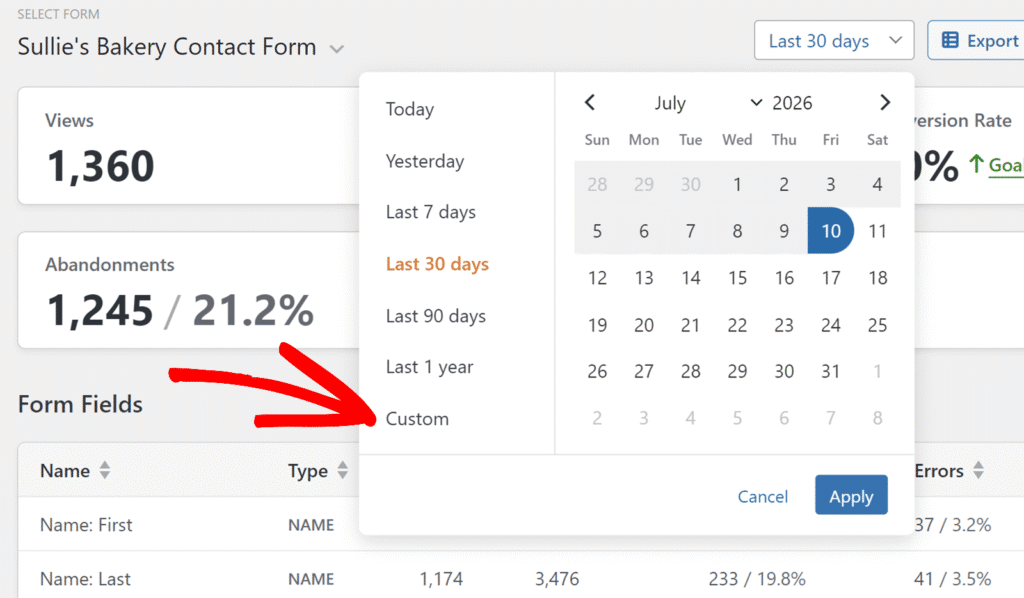This screenshot has height=598, width=1024.
Task: Select July 4 on the calendar
Action: (877, 184)
